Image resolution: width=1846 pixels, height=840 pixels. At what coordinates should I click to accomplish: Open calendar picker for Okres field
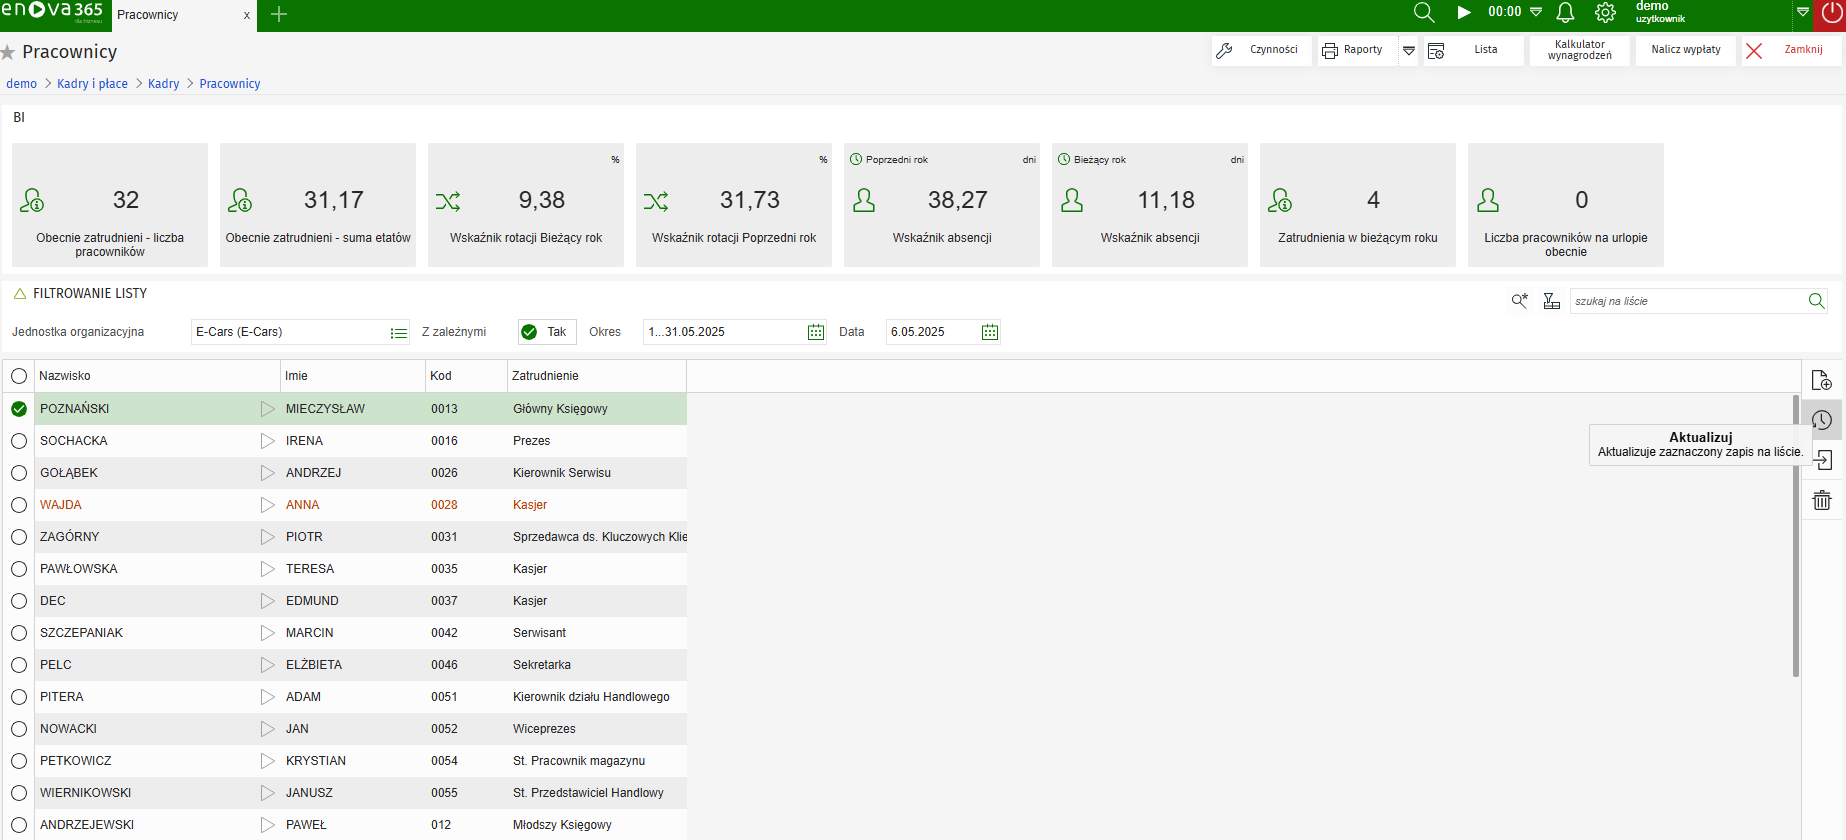coord(816,332)
